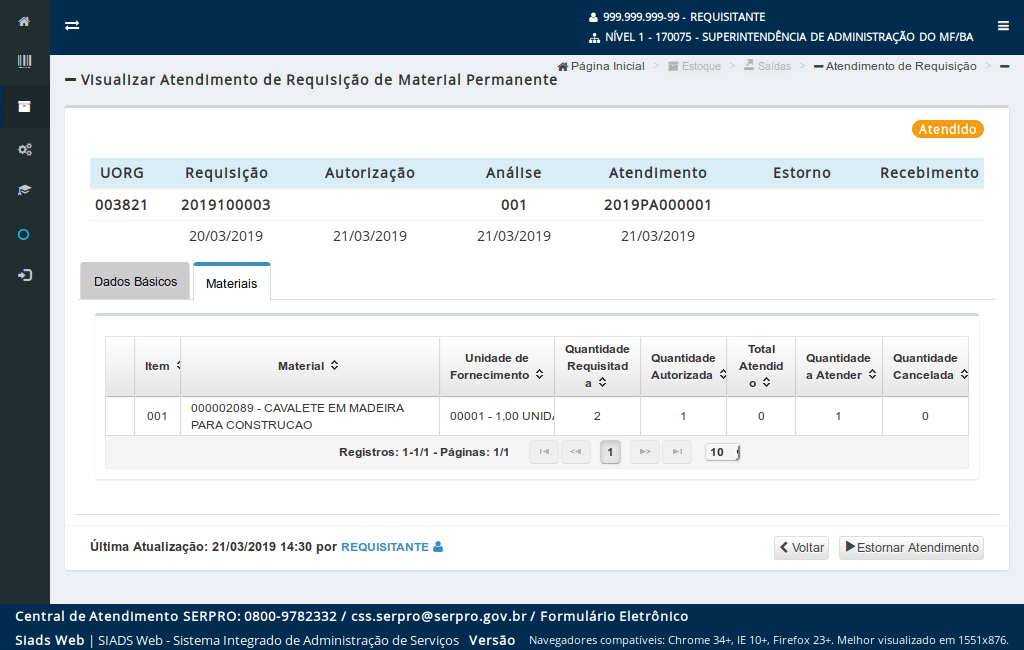1024x650 pixels.
Task: Click material cell CAVALETE EM MADEIRA
Action: (310, 416)
